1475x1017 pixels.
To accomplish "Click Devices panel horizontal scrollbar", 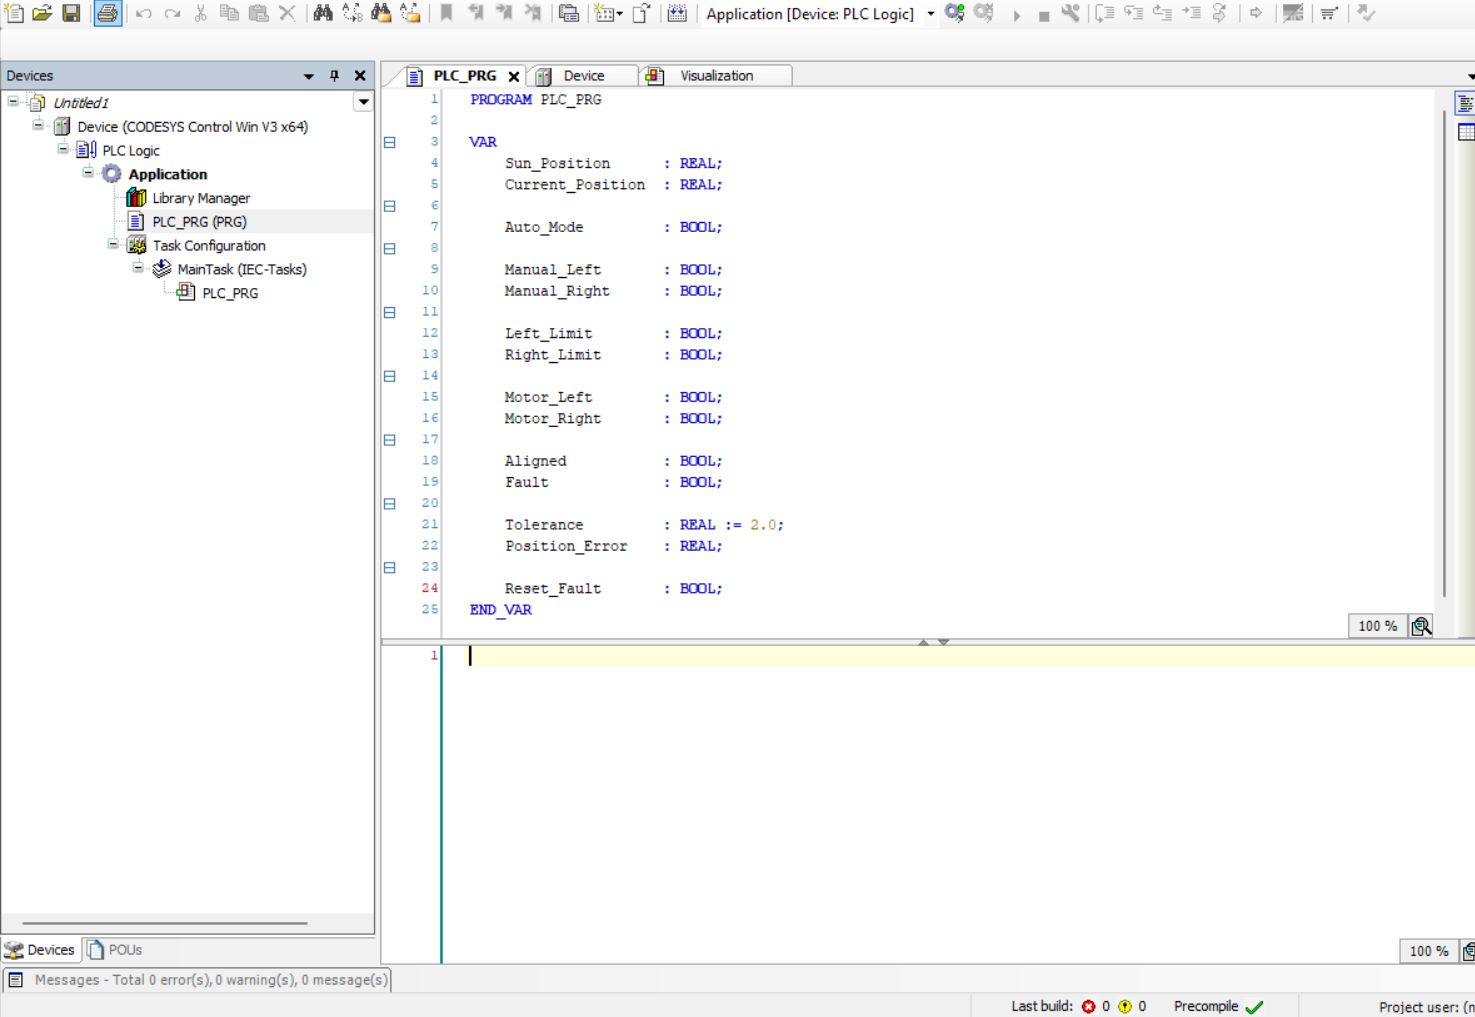I will pyautogui.click(x=165, y=923).
